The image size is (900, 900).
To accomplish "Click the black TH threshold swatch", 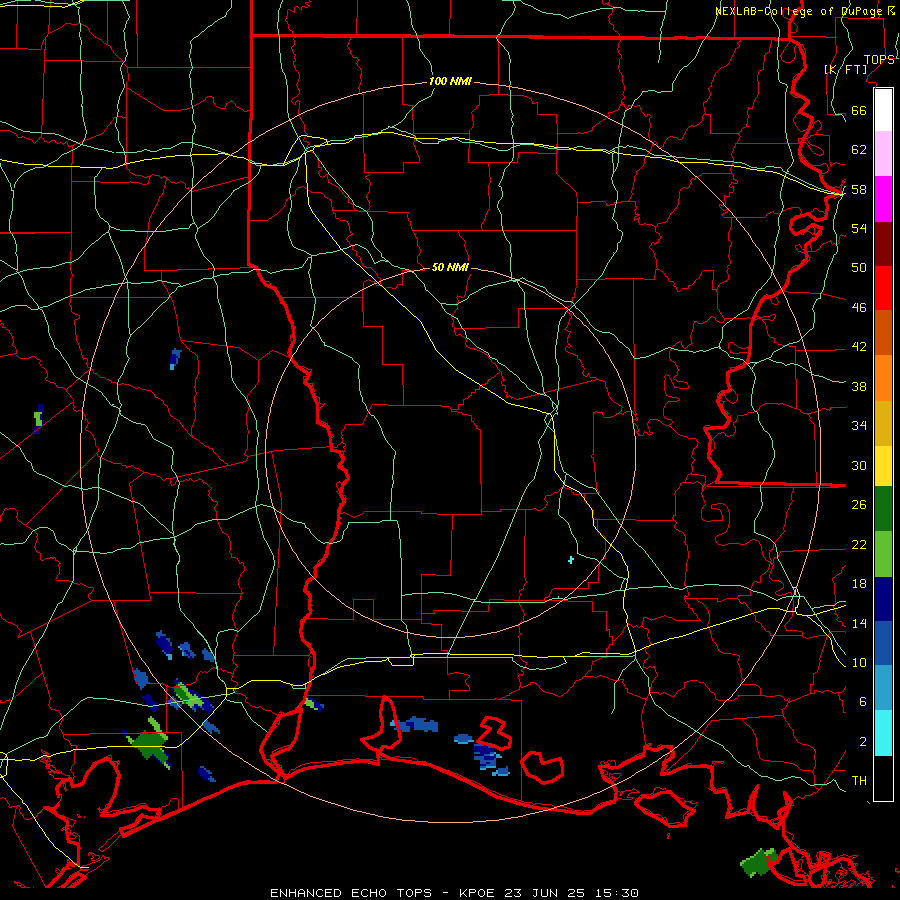I will click(x=883, y=778).
